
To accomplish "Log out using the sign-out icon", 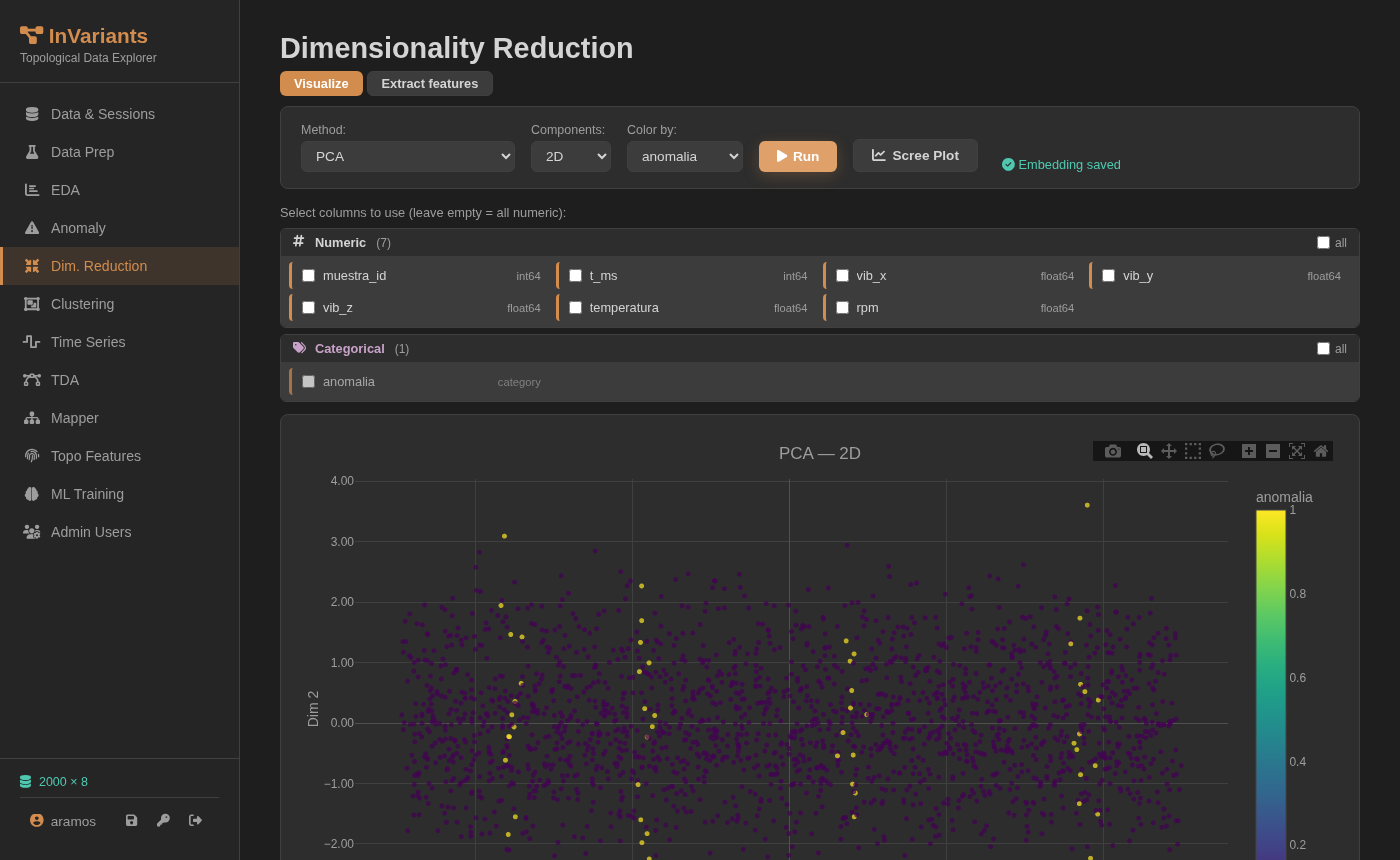I will click(195, 820).
